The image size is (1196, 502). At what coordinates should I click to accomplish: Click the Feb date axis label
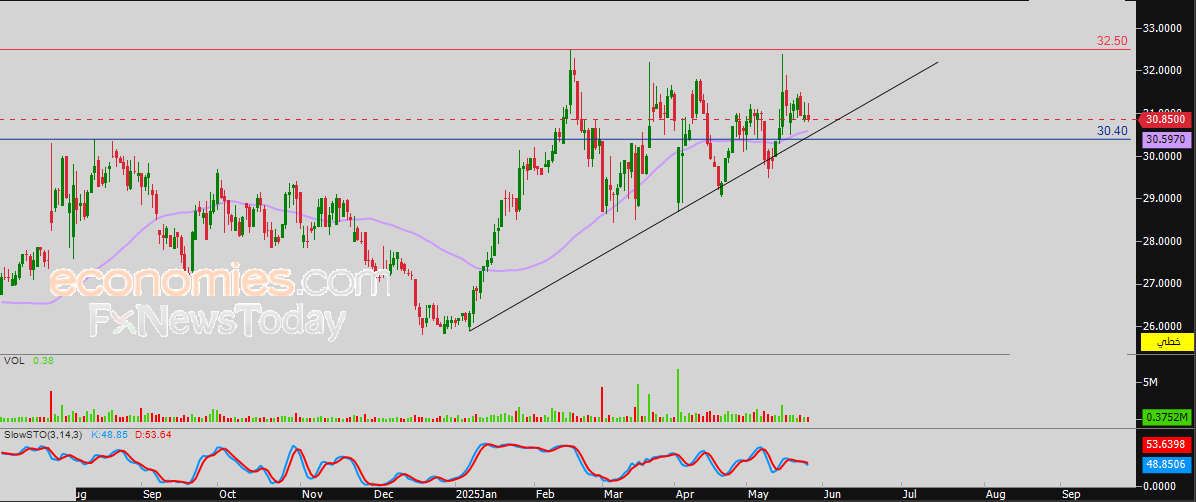tap(545, 494)
